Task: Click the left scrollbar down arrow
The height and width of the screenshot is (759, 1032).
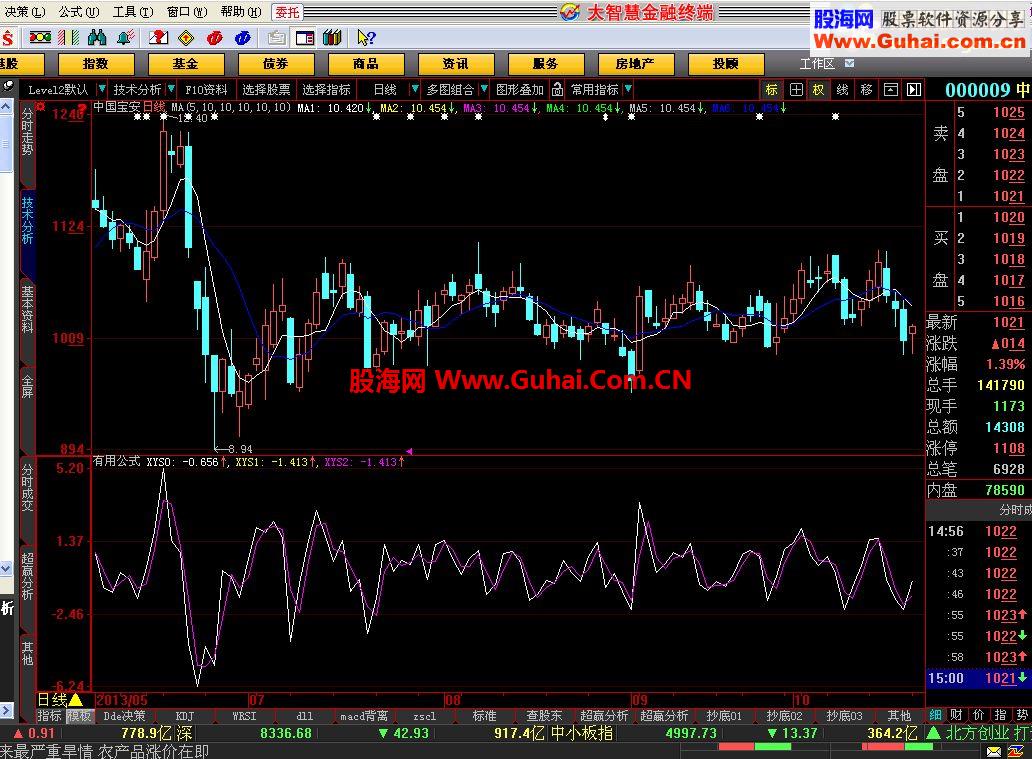Action: (6, 568)
